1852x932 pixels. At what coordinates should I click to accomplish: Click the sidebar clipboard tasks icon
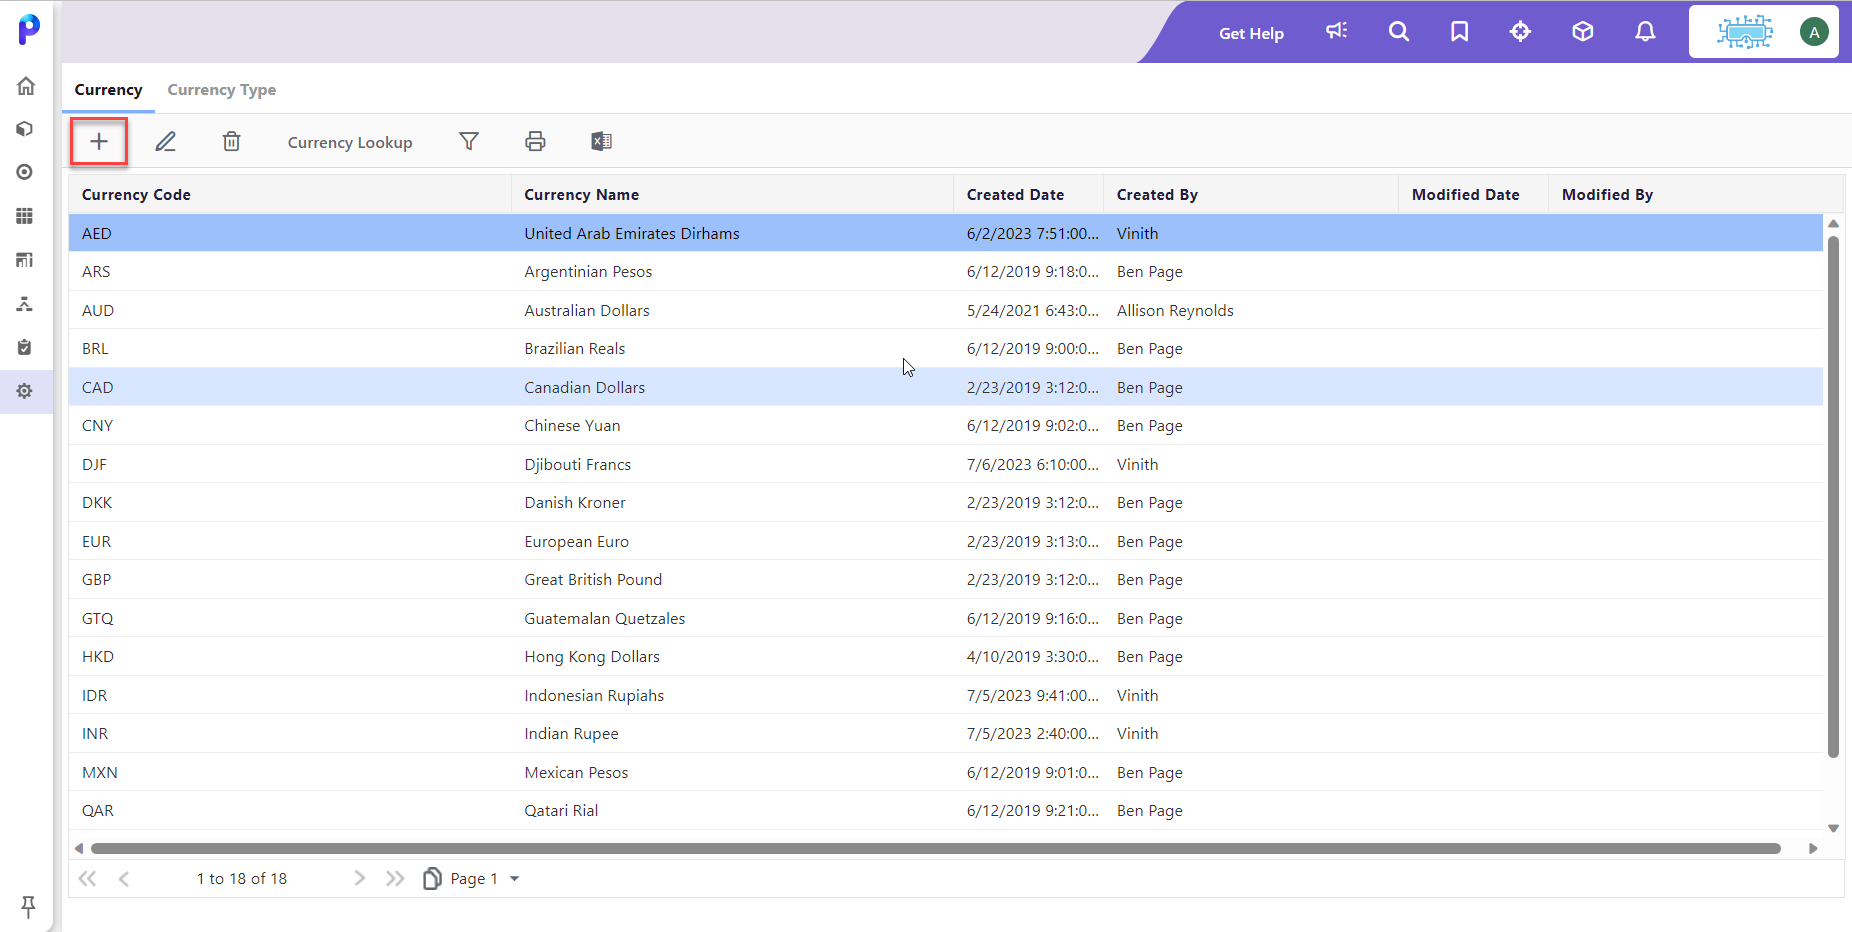(25, 347)
